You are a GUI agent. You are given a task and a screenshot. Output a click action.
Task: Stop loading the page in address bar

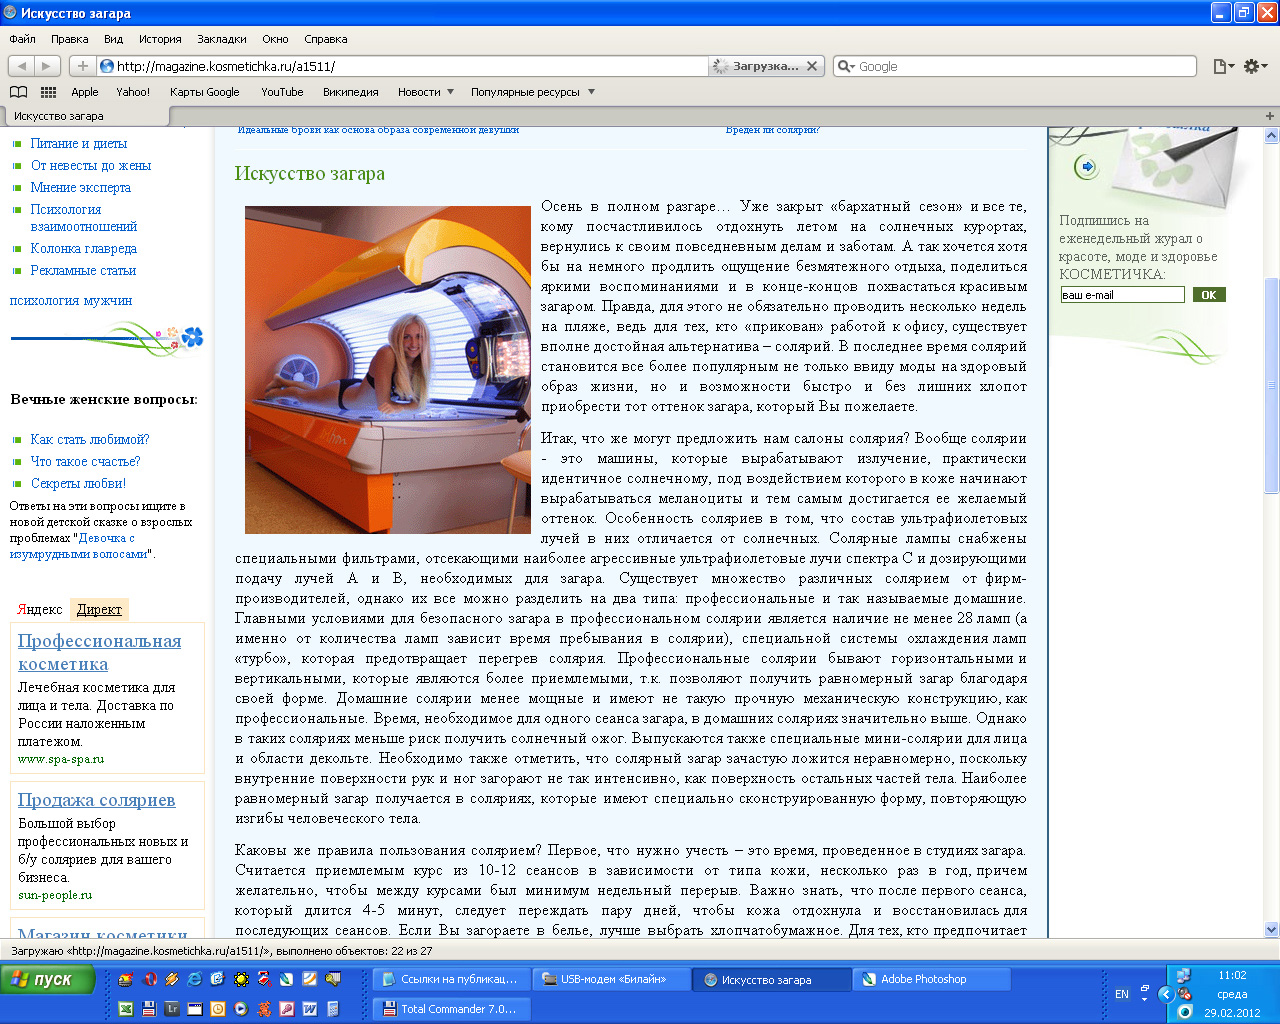point(812,66)
